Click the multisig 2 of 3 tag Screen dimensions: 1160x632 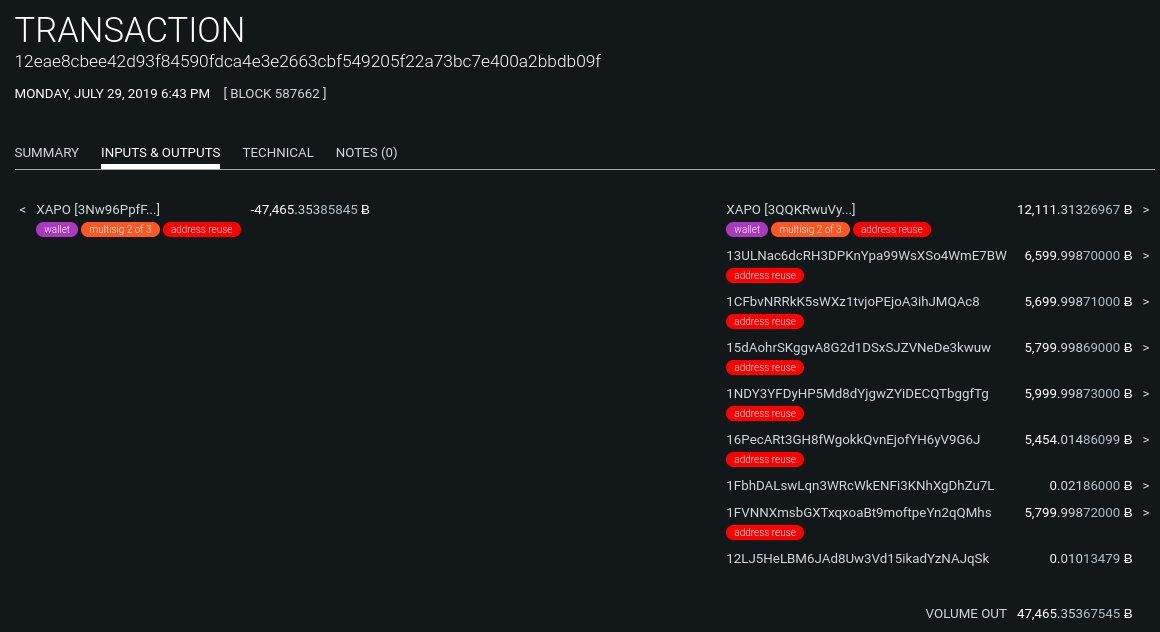120,229
